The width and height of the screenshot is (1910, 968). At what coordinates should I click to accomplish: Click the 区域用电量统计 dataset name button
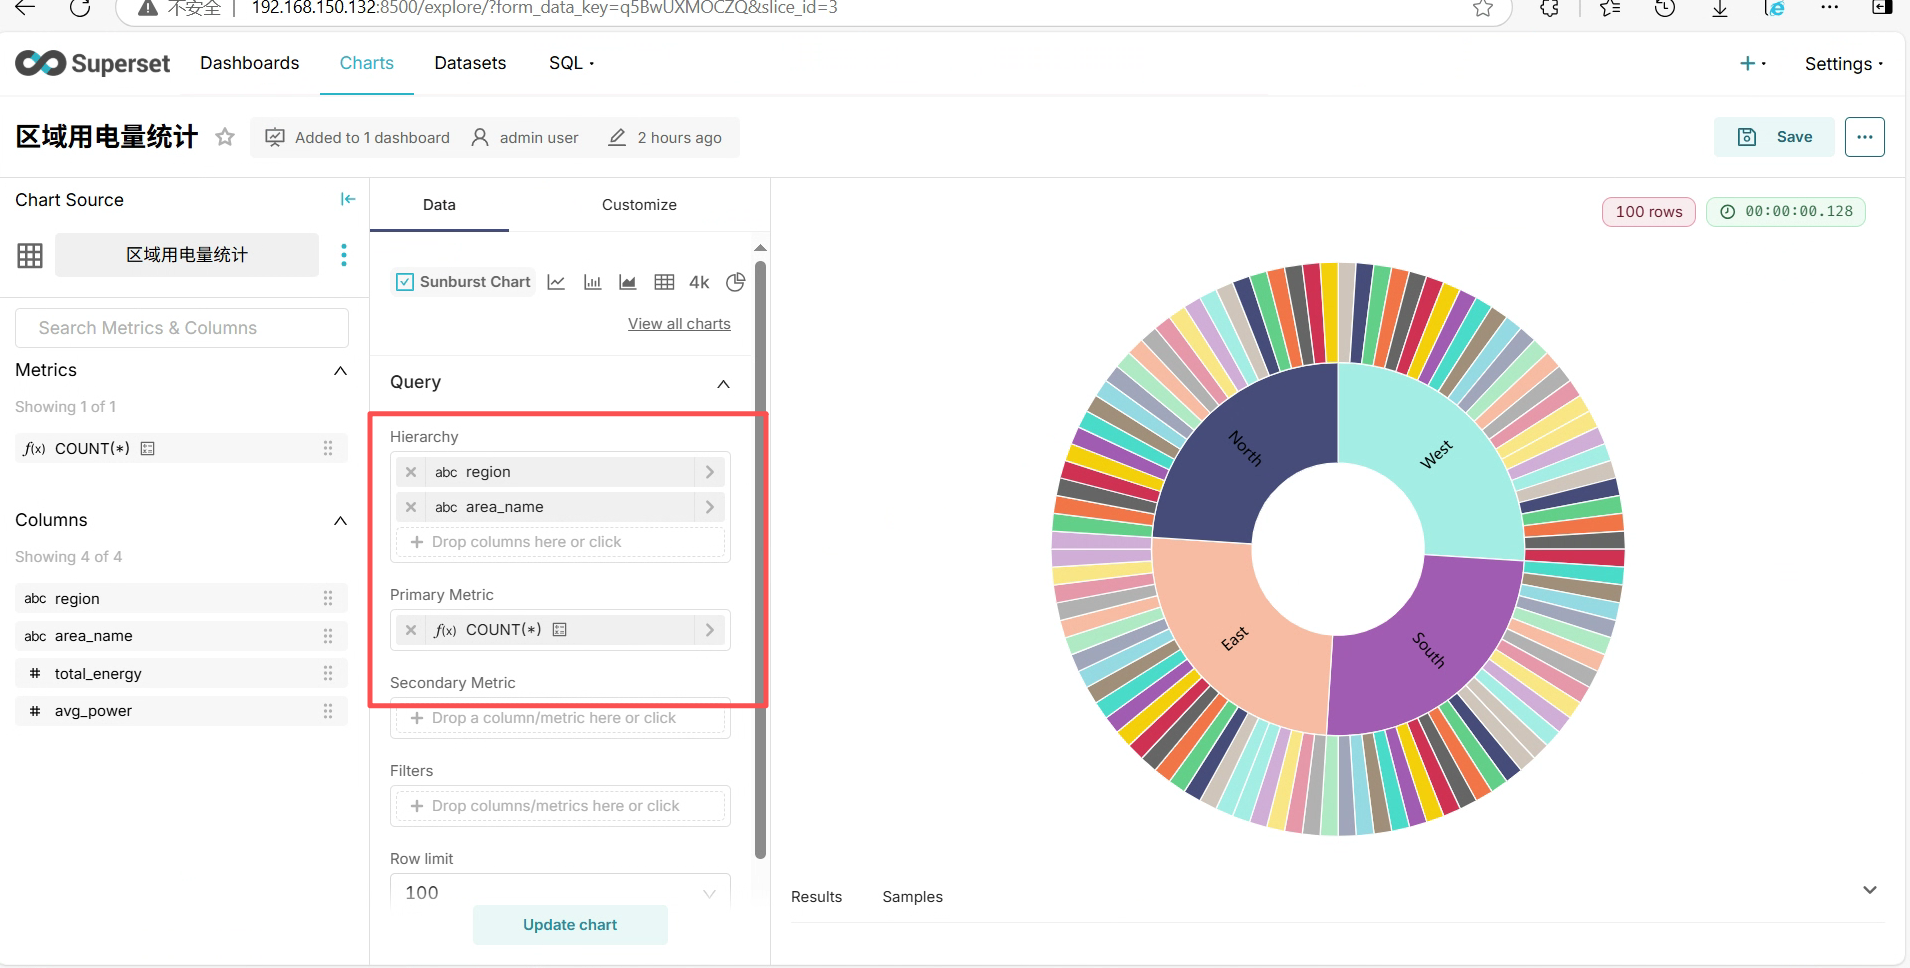(x=187, y=255)
